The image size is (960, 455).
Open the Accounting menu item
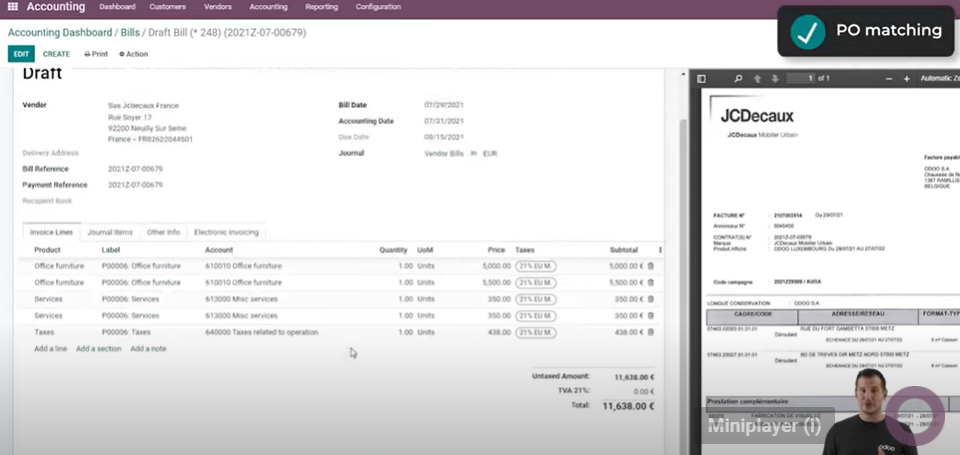[x=268, y=7]
